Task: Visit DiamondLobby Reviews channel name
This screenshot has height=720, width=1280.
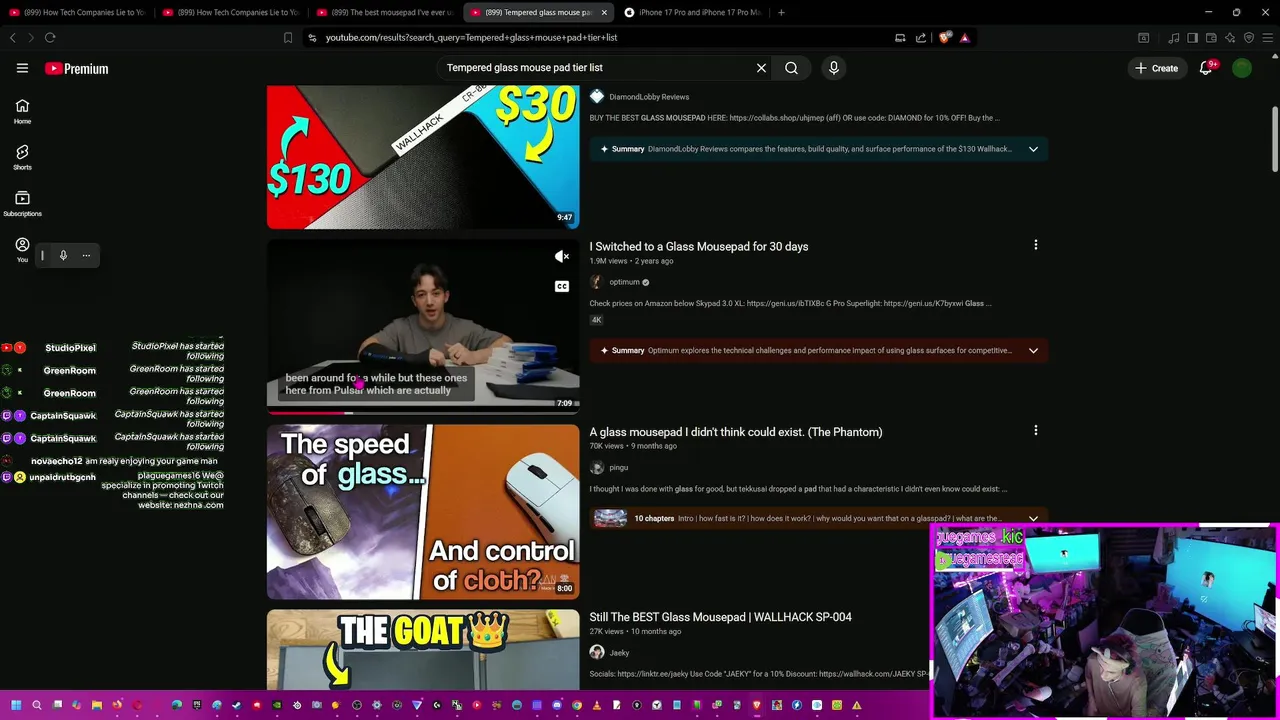Action: tap(649, 97)
